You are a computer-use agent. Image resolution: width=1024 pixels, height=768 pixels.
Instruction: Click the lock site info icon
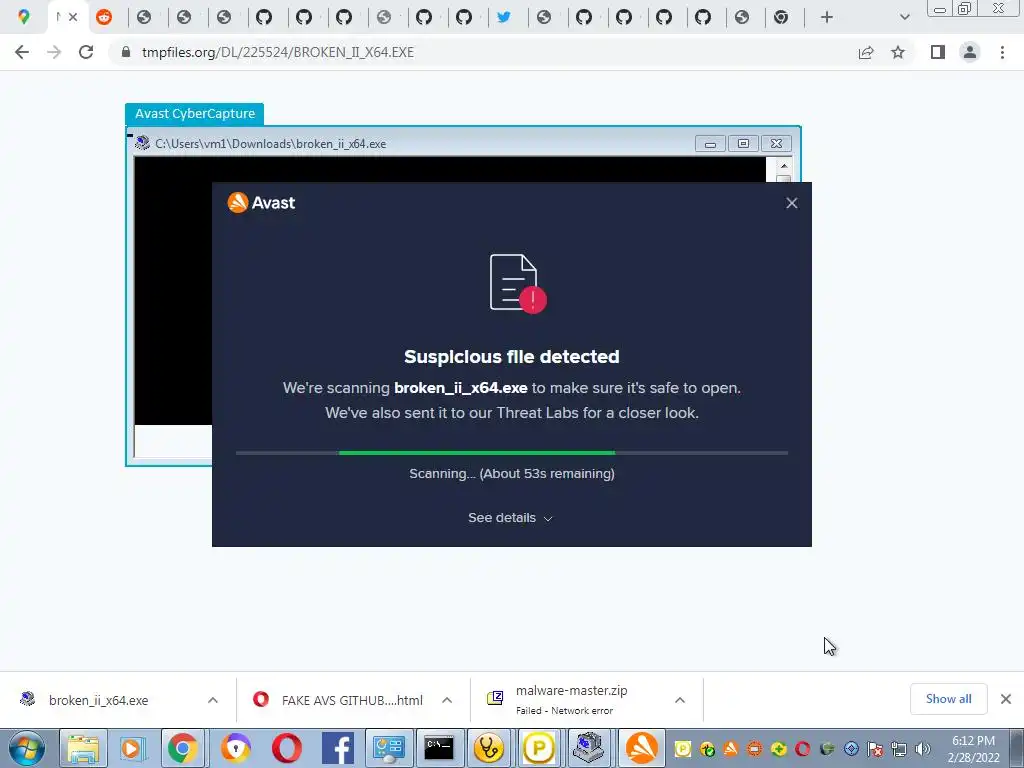point(126,52)
